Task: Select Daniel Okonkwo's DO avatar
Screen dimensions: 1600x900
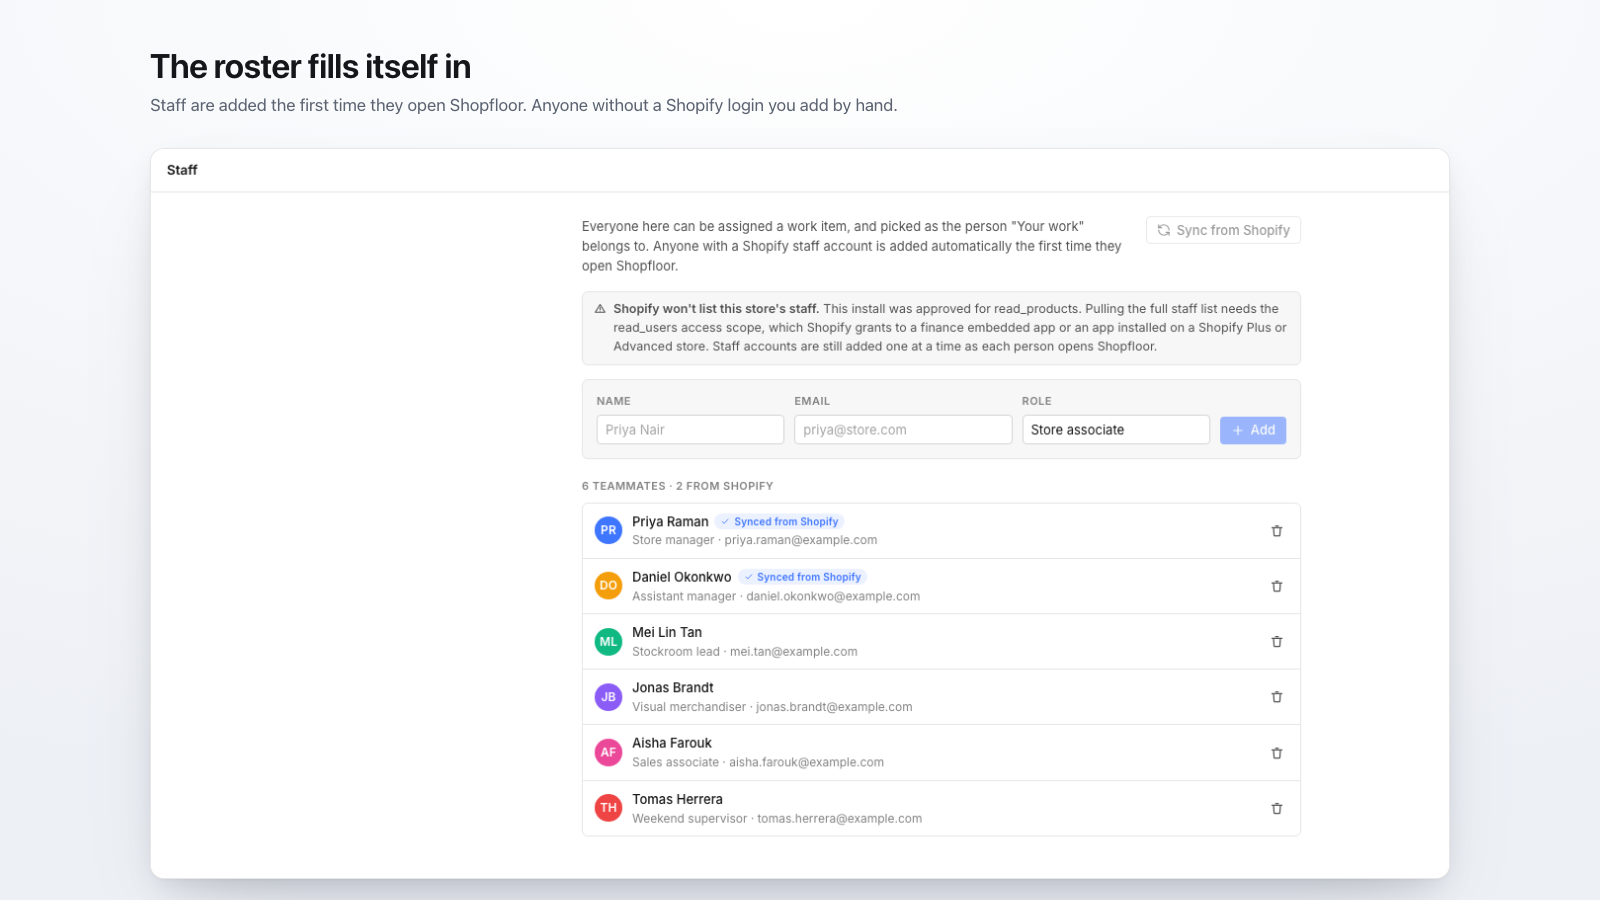Action: tap(608, 586)
